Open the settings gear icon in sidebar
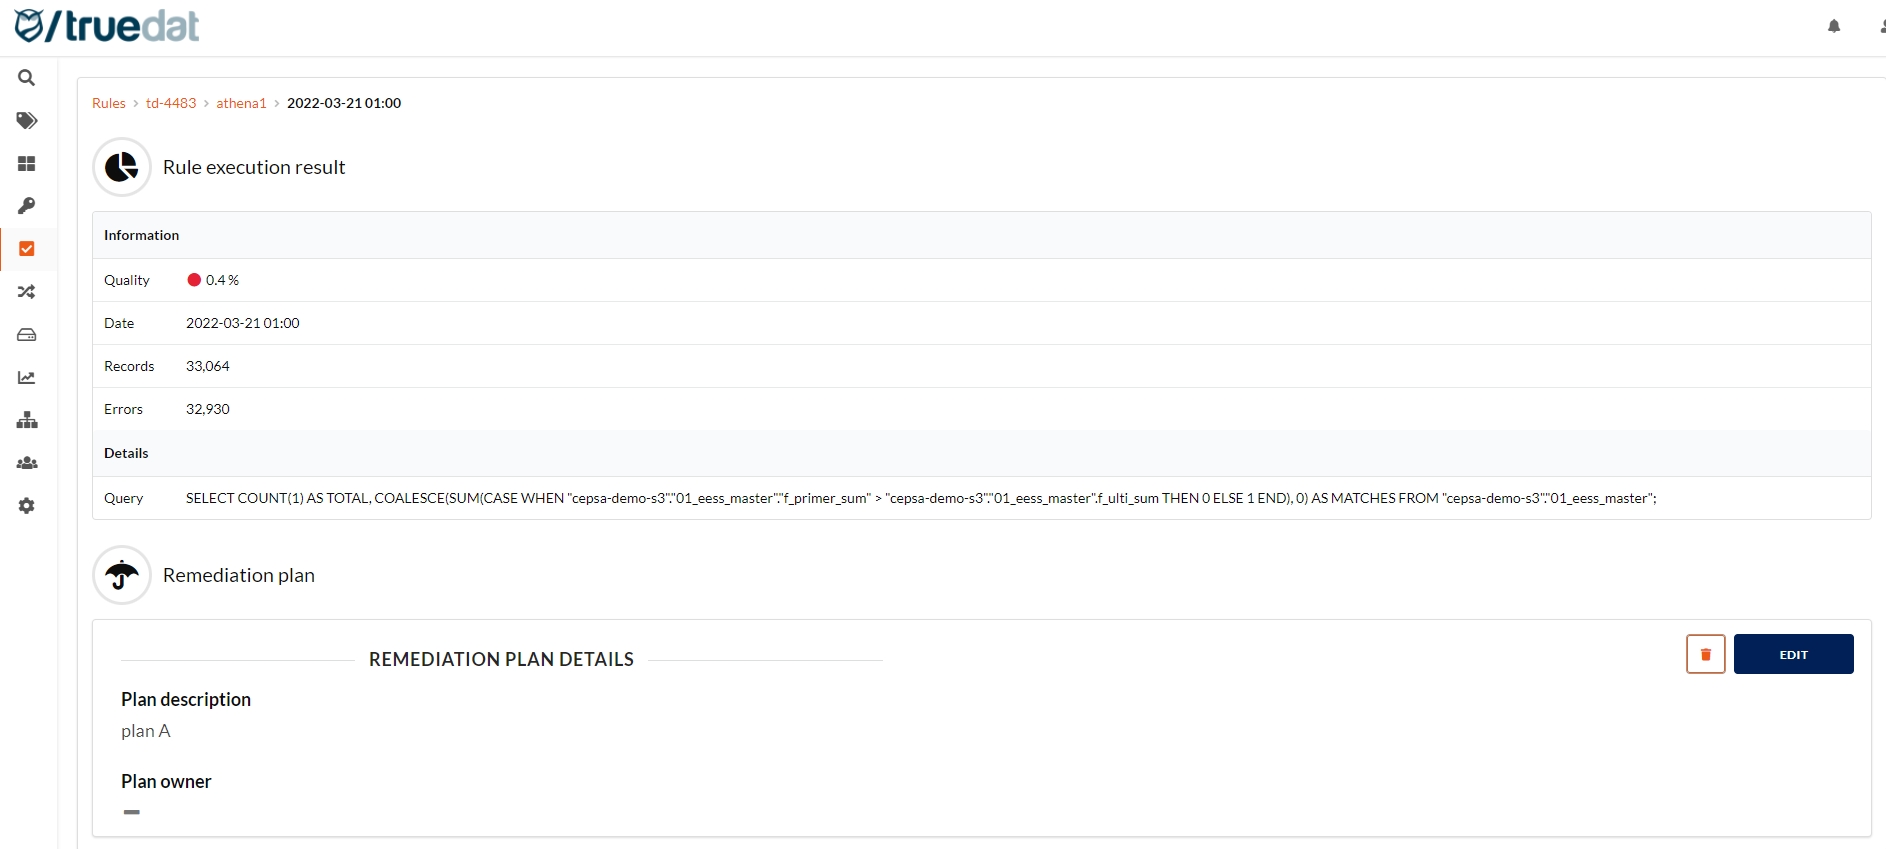The width and height of the screenshot is (1886, 849). point(27,506)
